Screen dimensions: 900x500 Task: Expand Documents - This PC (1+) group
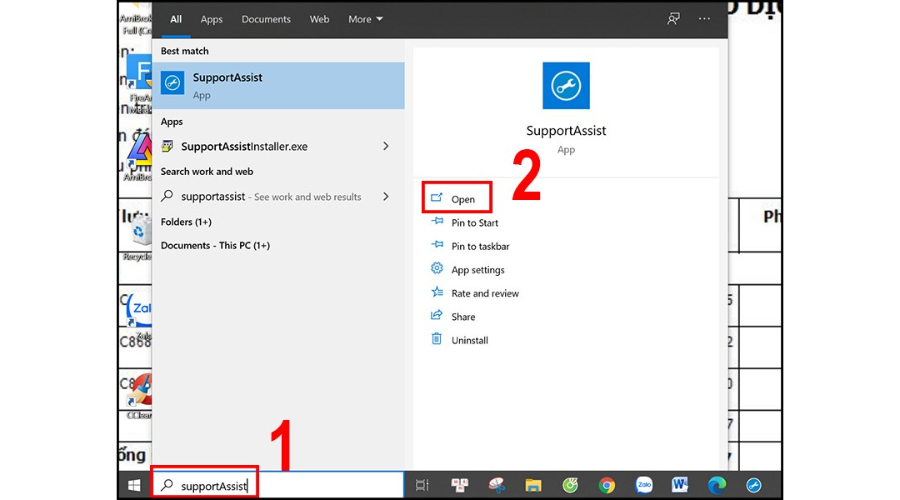215,245
